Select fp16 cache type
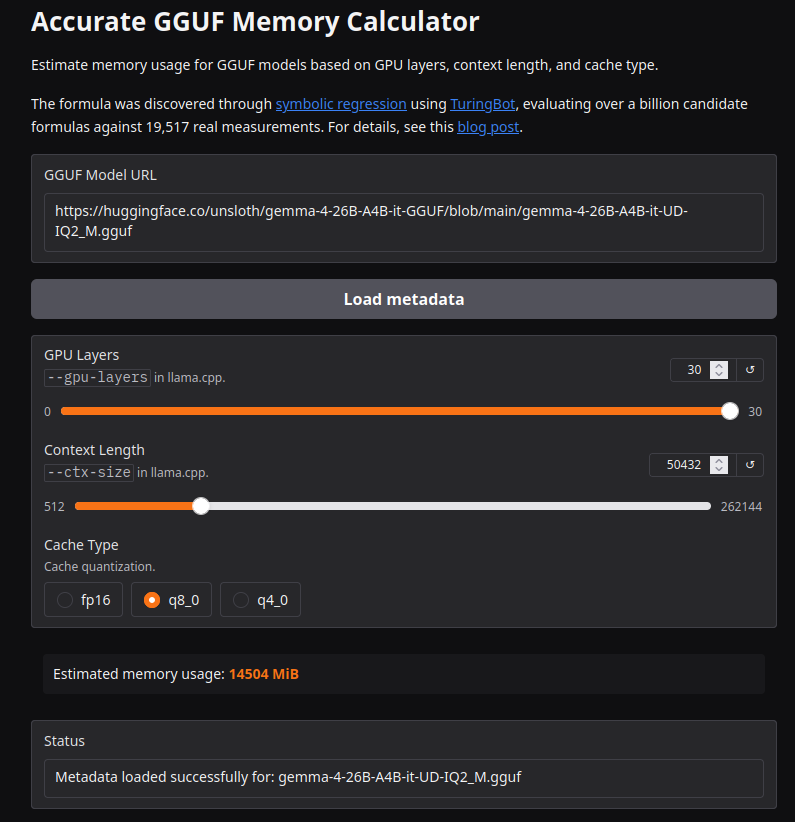 84,600
